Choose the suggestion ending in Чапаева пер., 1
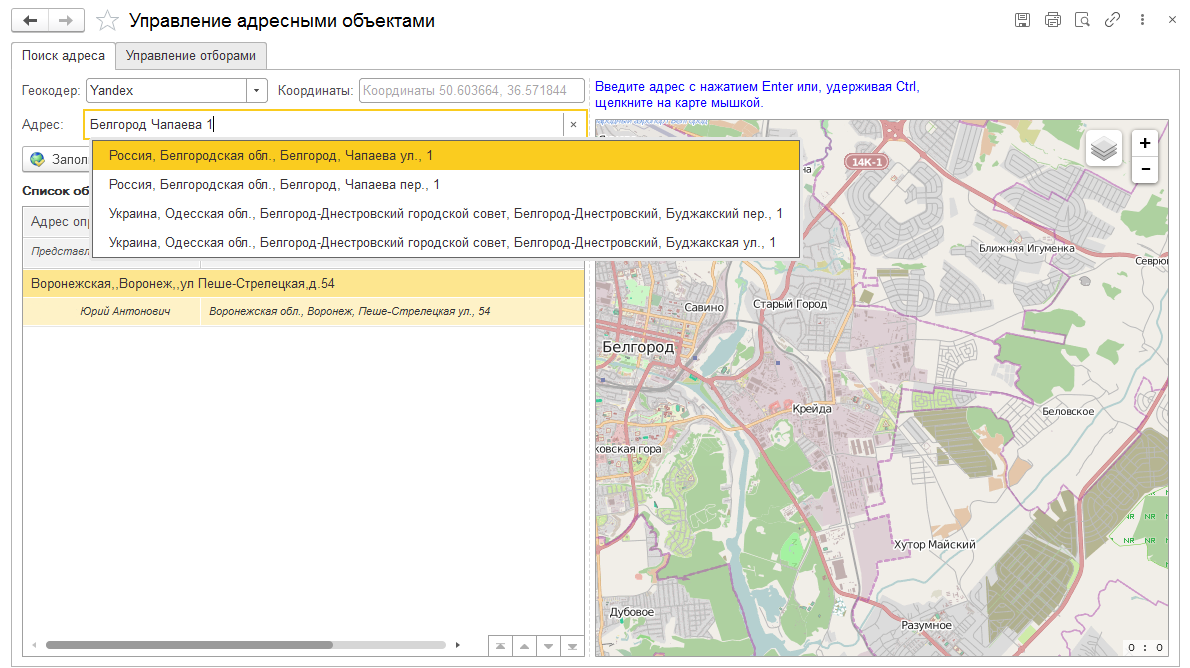This screenshot has width=1190, height=668. [x=274, y=185]
